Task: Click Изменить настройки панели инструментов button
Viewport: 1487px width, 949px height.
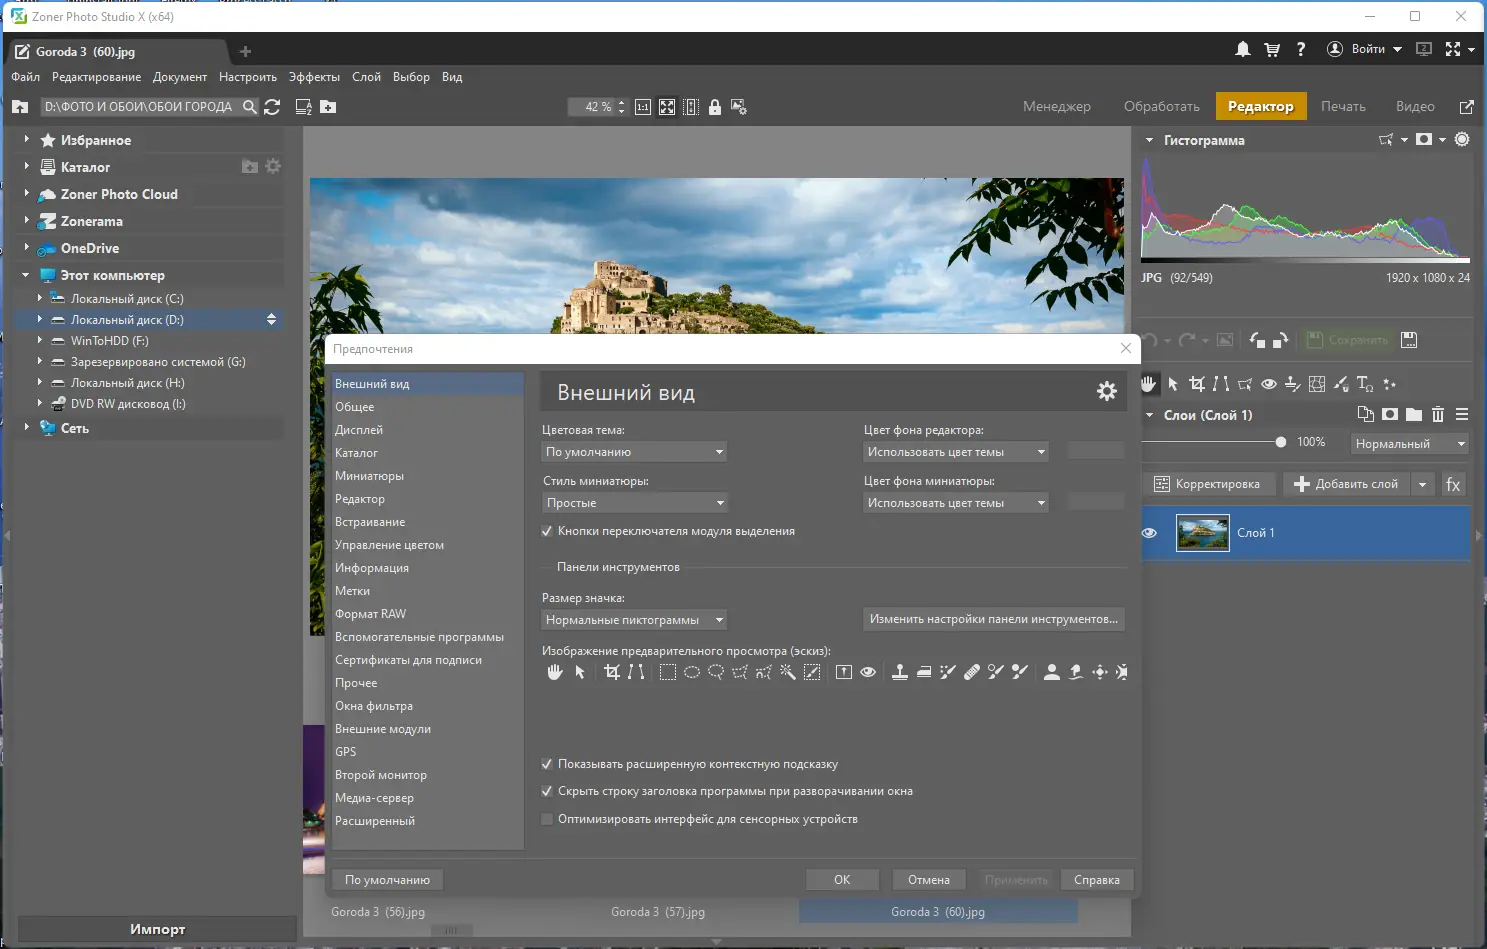Action: click(994, 619)
